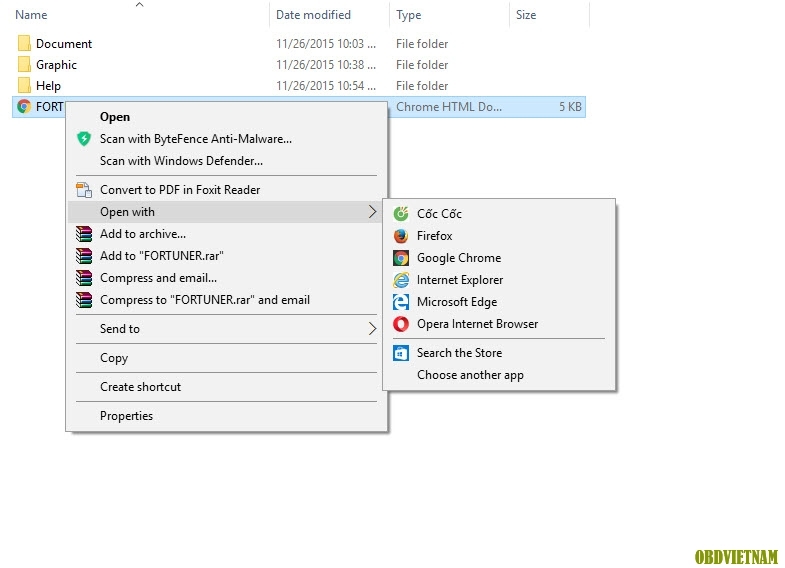Image resolution: width=785 pixels, height=568 pixels.
Task: Select Properties in the context menu
Action: click(127, 416)
